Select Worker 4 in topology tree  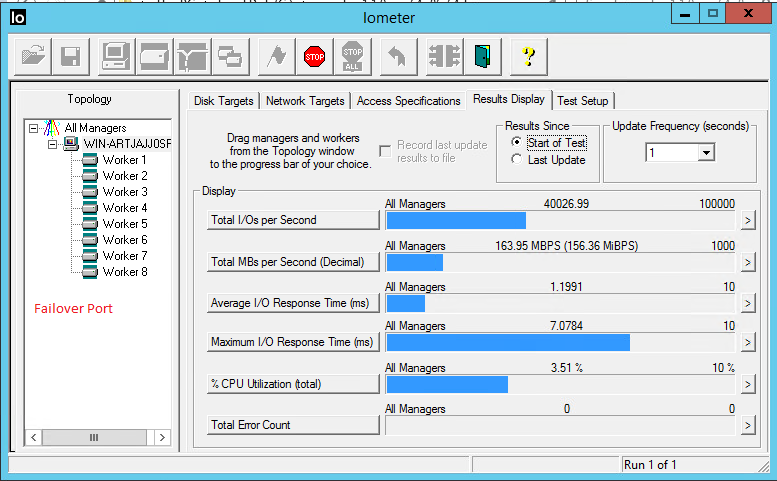pyautogui.click(x=124, y=208)
